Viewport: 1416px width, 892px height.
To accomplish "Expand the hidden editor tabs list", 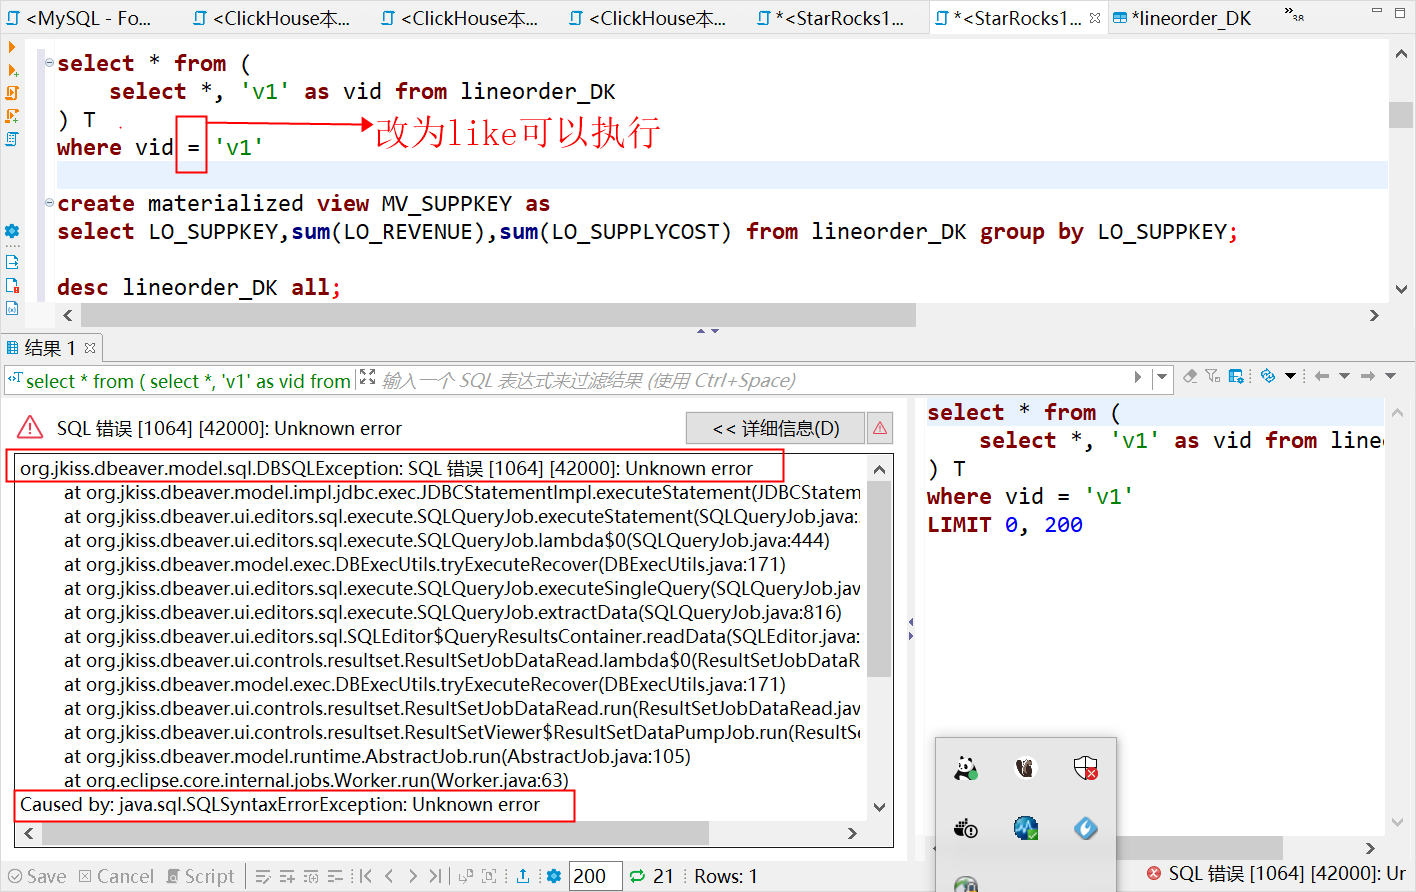I will coord(1296,16).
